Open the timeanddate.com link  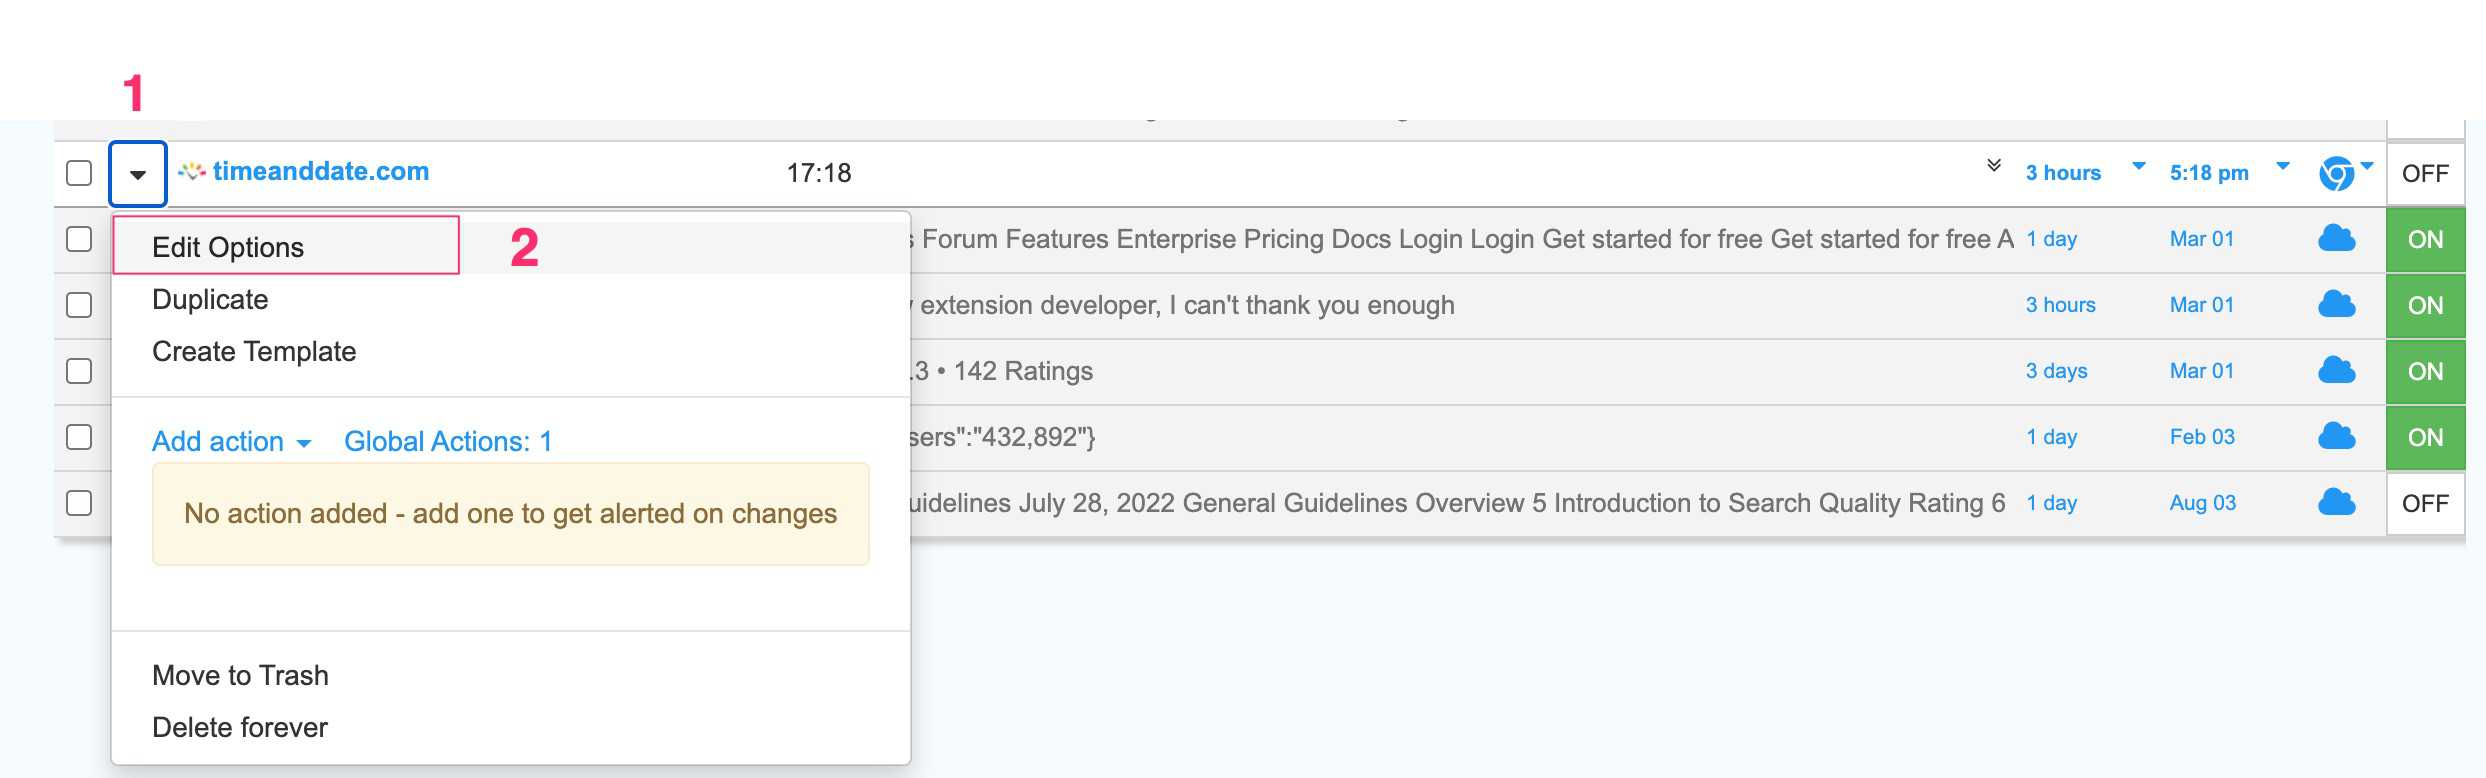pos(320,172)
